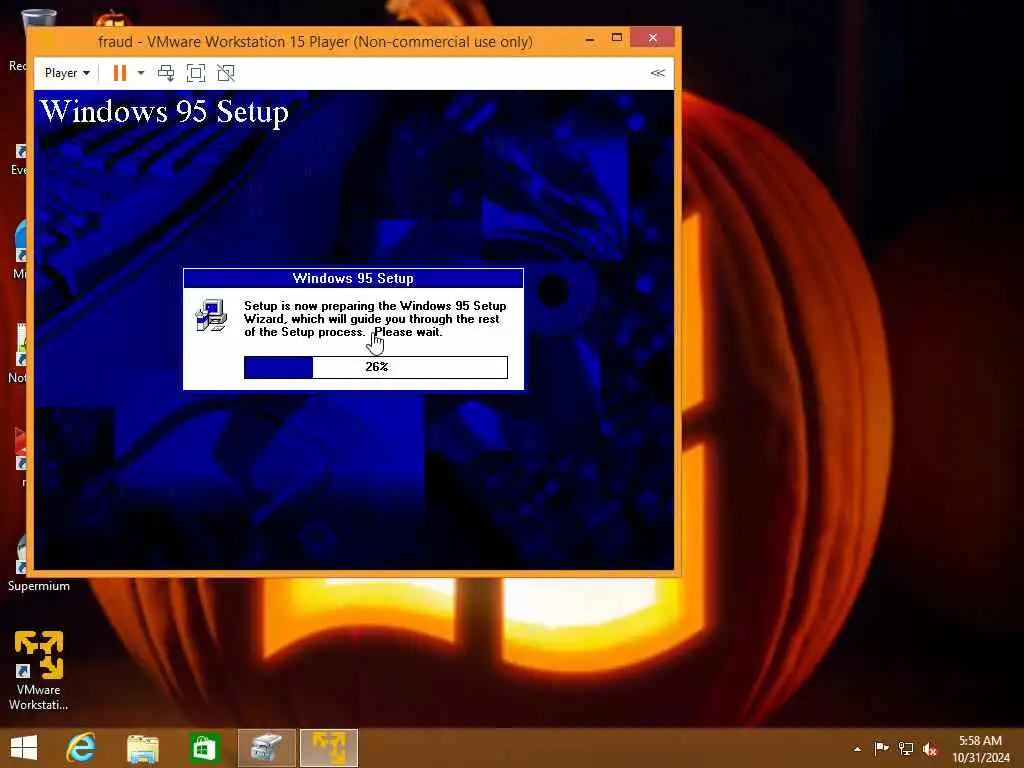Expand the power options arrow beside pause
This screenshot has height=768, width=1024.
pyautogui.click(x=140, y=73)
